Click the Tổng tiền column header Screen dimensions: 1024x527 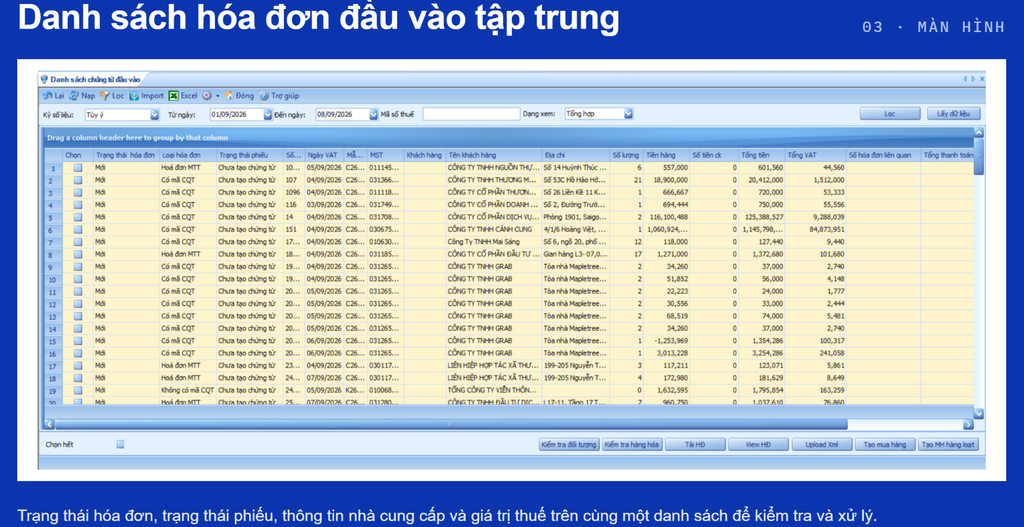pos(761,155)
